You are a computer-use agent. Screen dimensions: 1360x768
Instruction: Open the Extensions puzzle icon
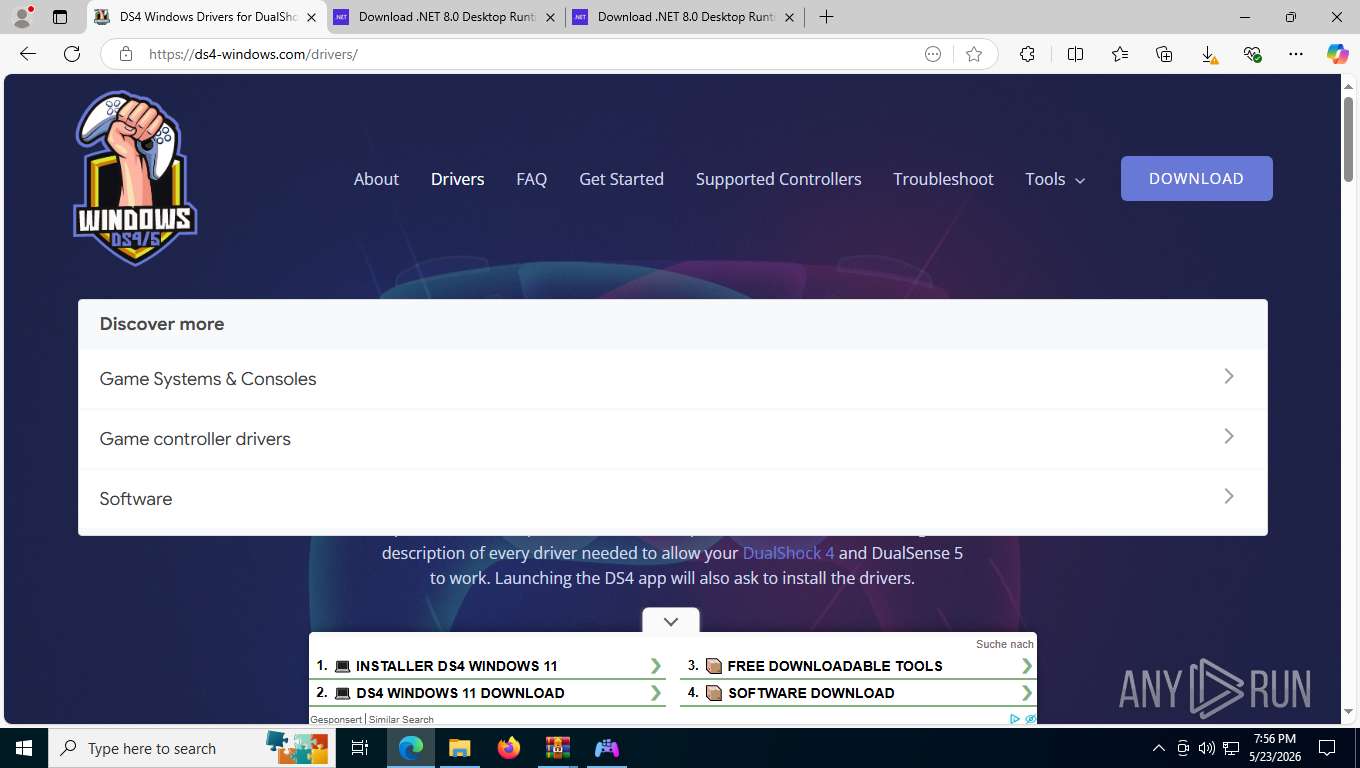pos(1027,54)
